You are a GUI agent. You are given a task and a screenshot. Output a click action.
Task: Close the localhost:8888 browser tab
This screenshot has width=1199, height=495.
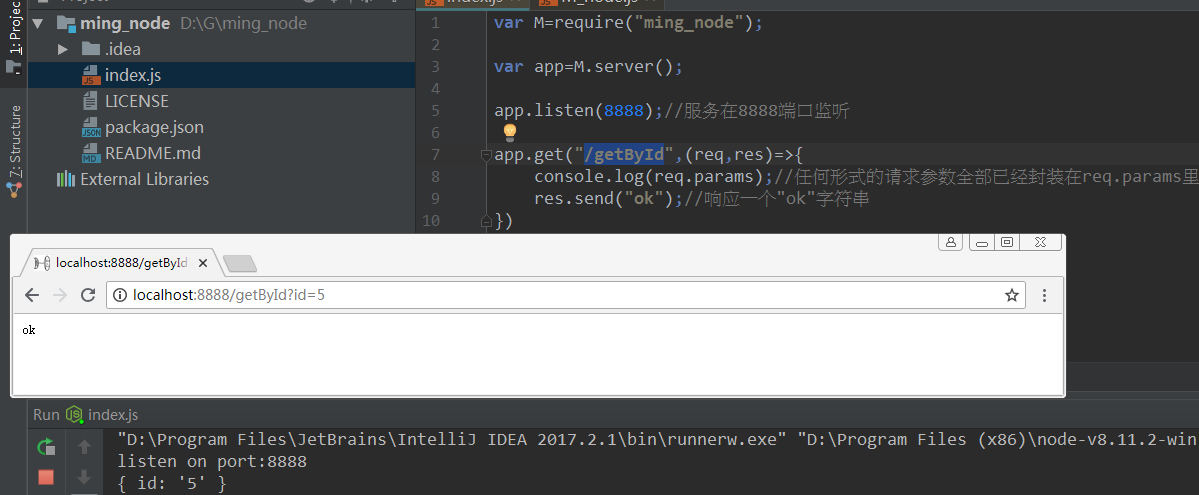[203, 262]
